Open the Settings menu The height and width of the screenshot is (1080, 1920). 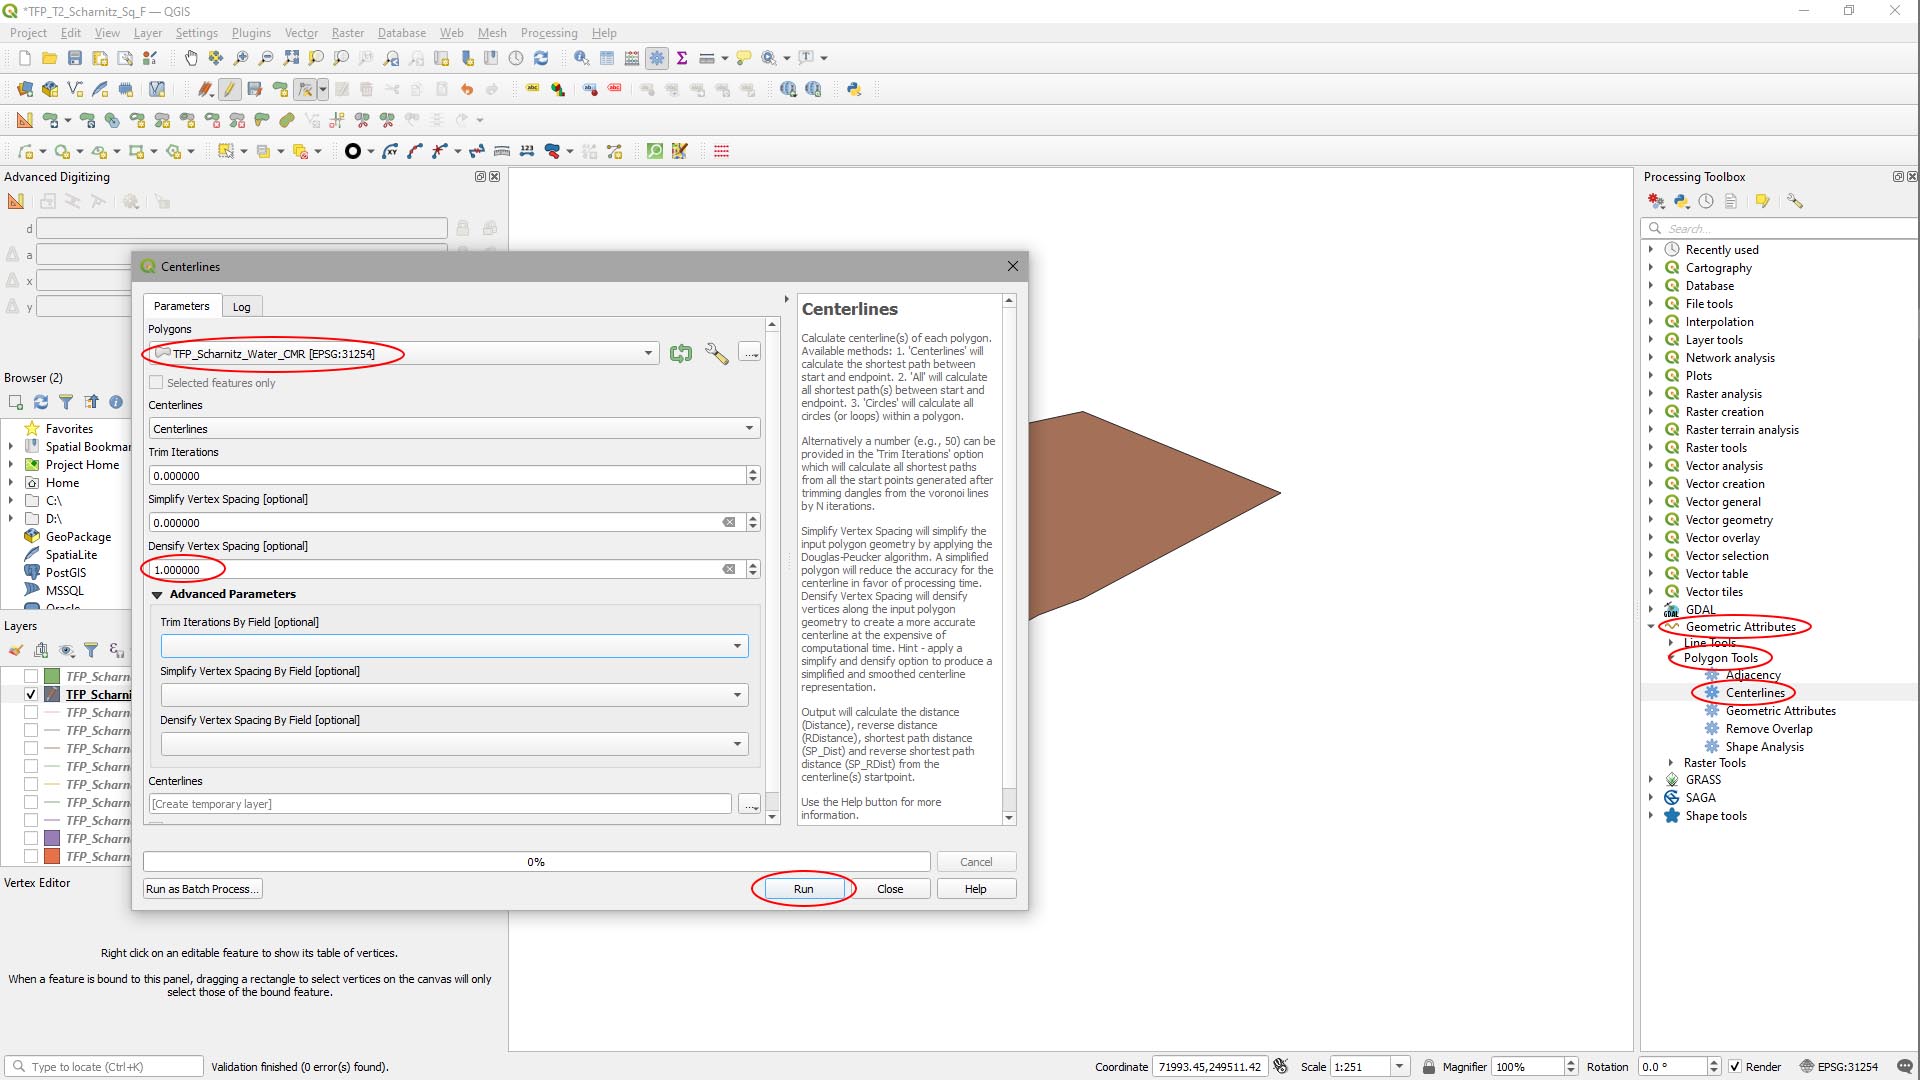(x=196, y=33)
